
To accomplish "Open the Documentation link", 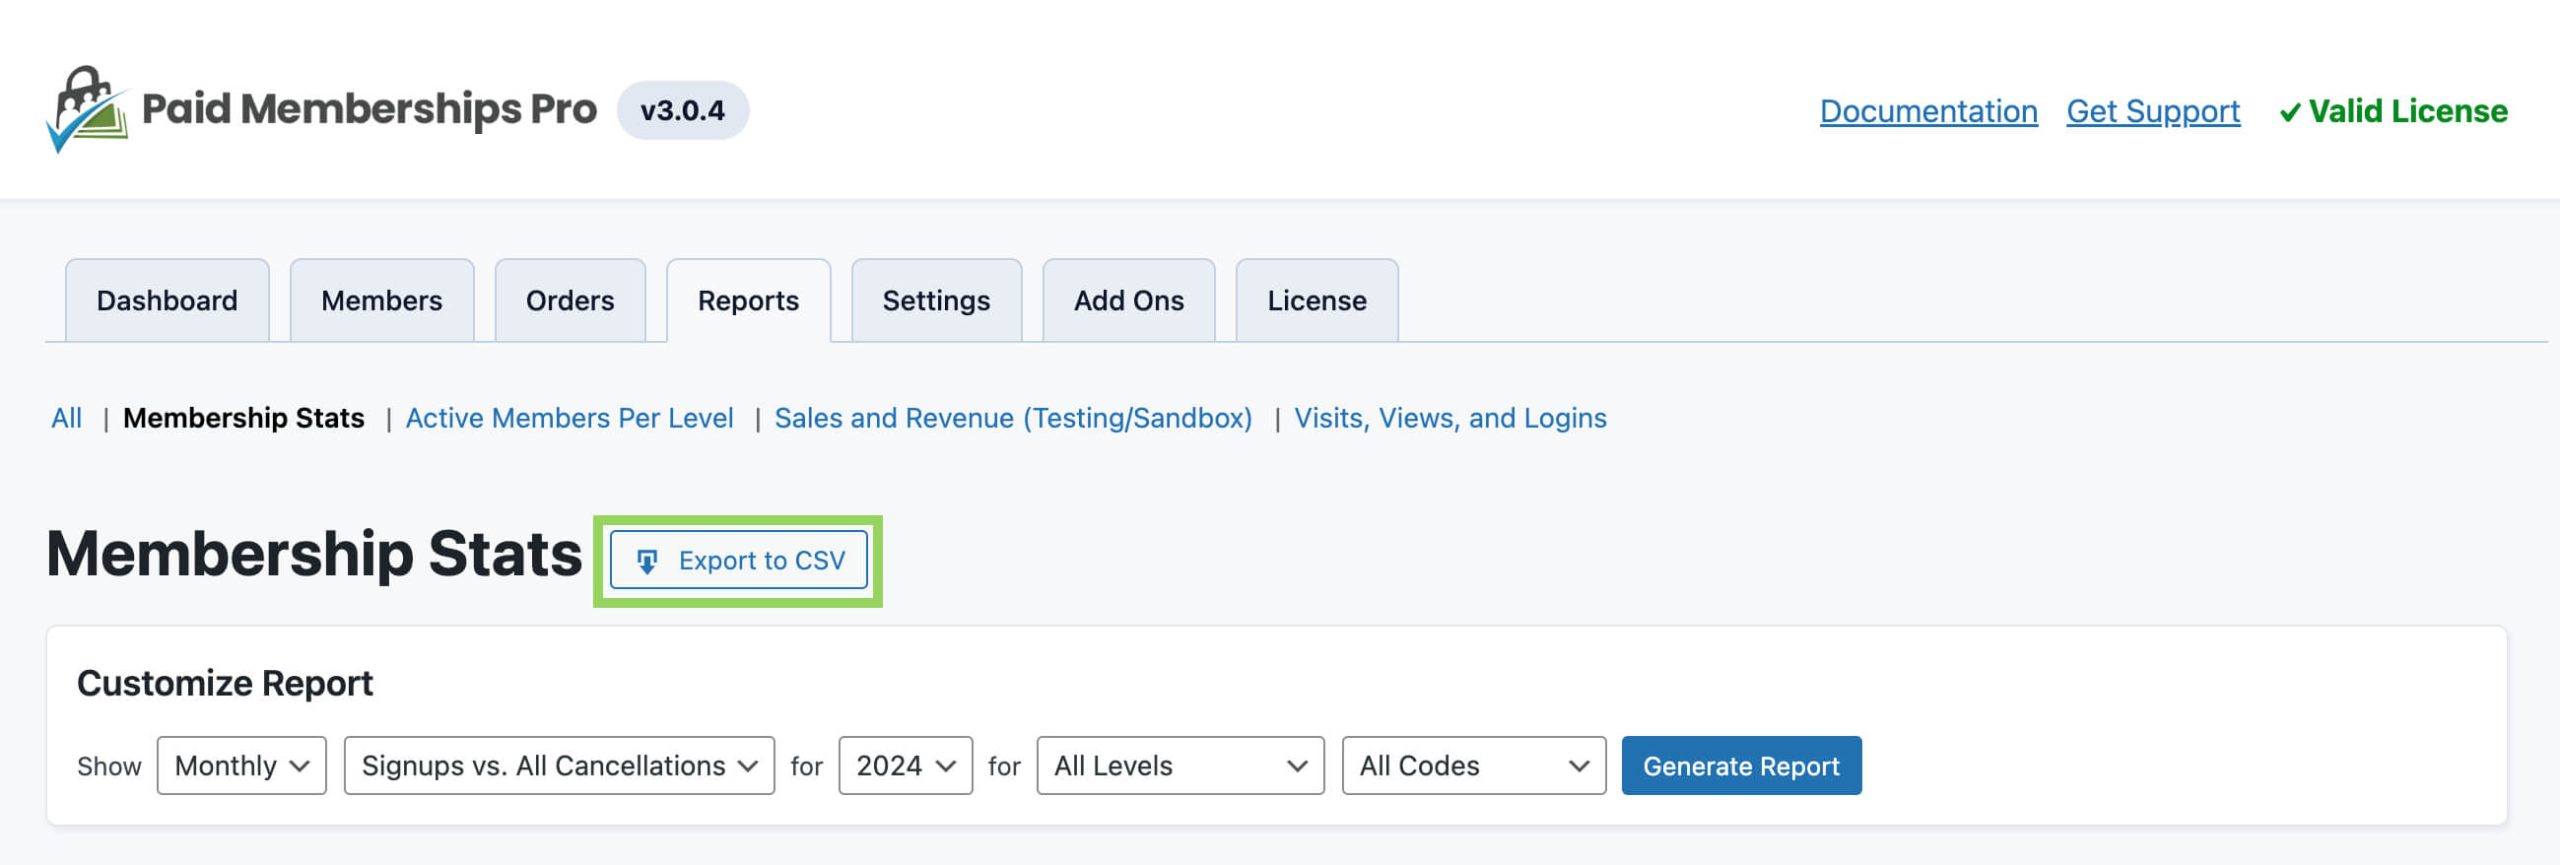I will 1928,111.
